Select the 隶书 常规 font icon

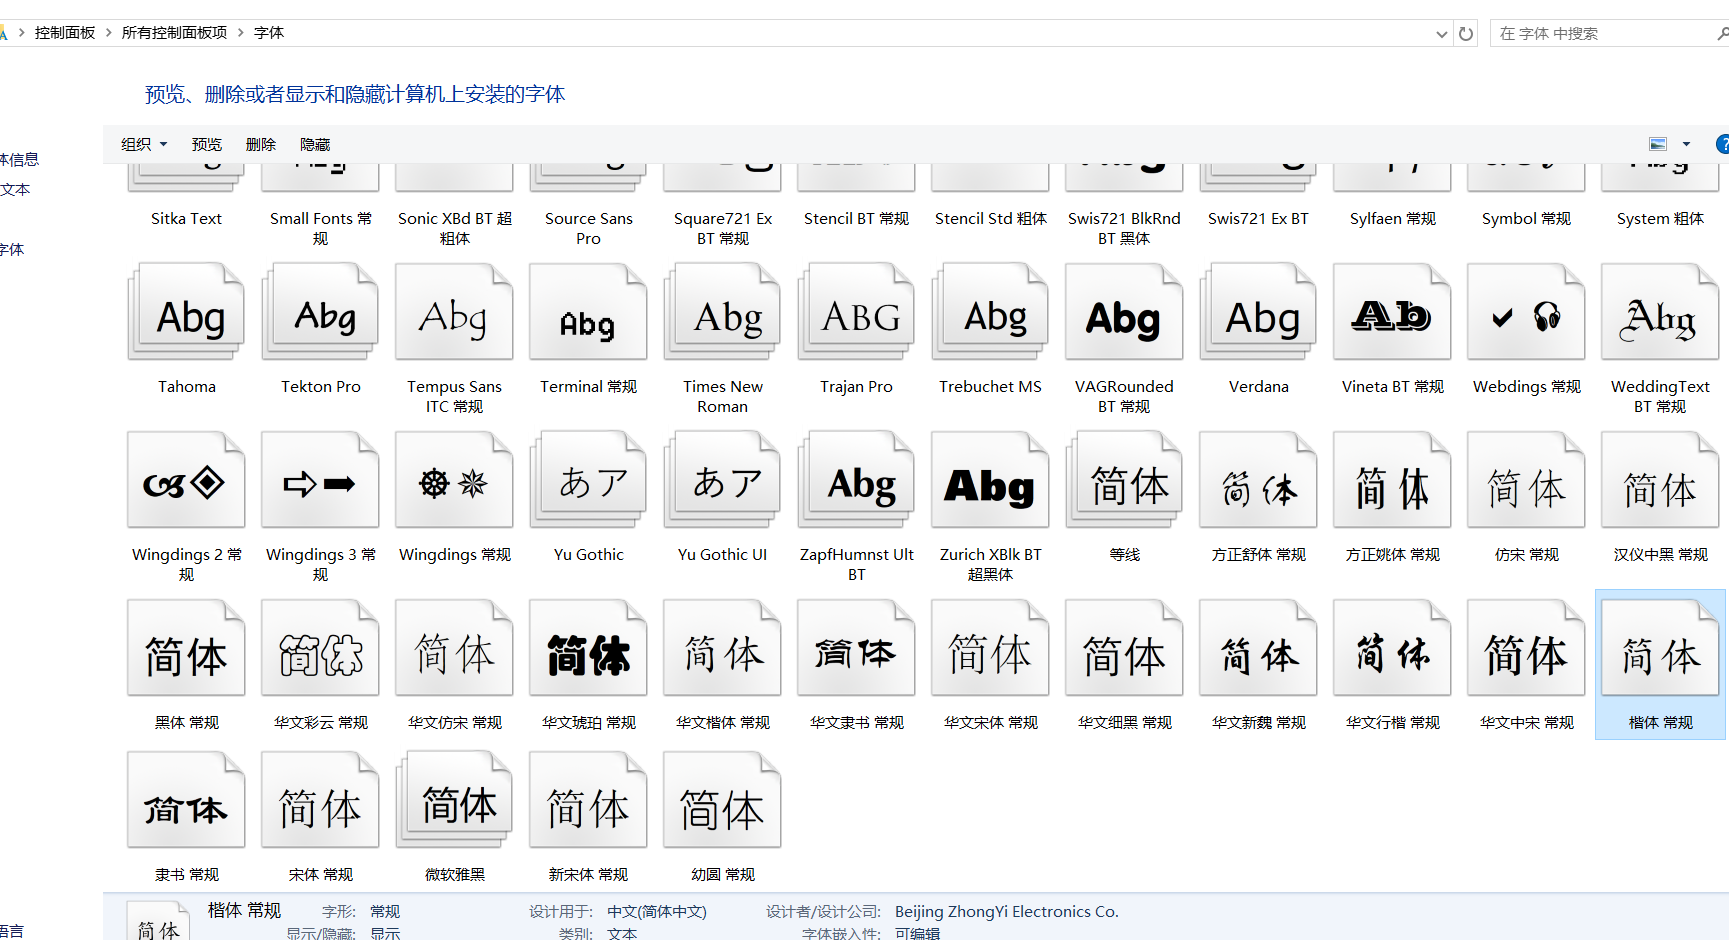click(x=186, y=800)
